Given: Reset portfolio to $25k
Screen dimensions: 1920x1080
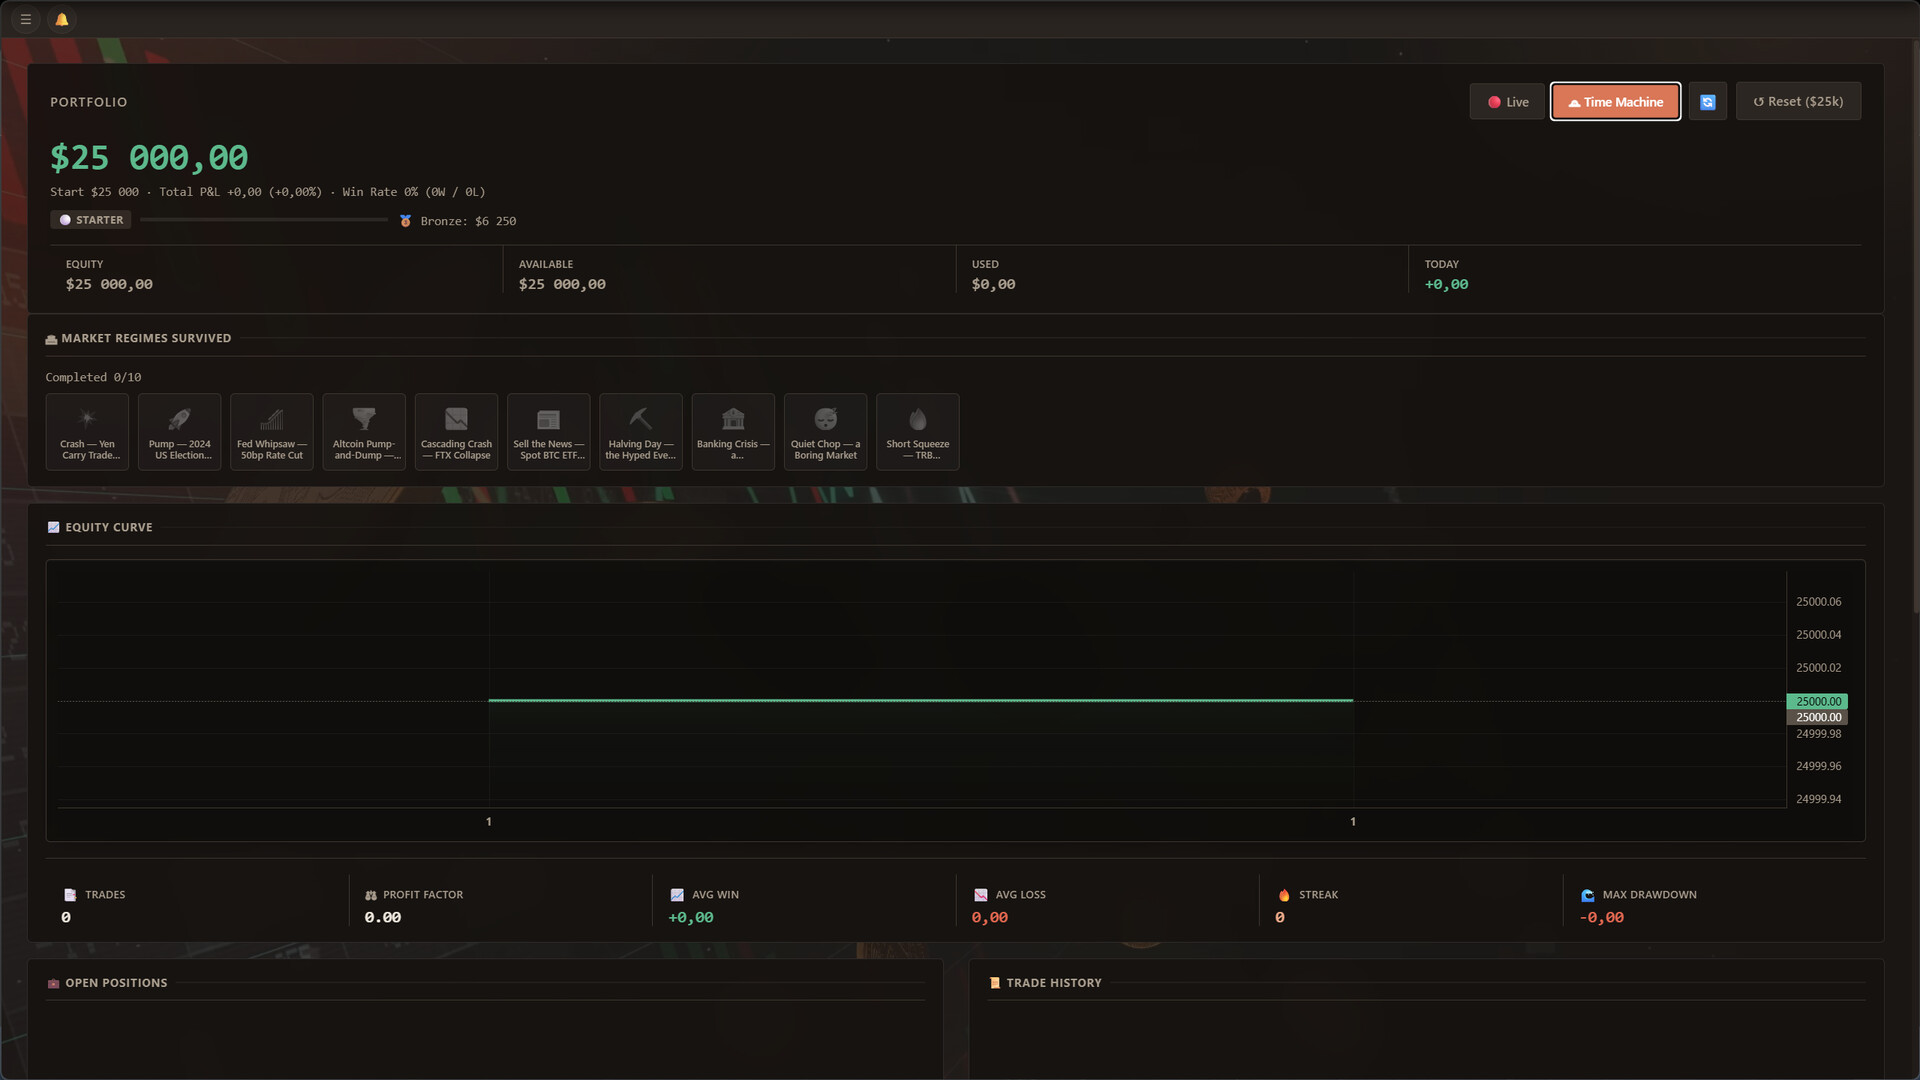Looking at the screenshot, I should [1798, 102].
